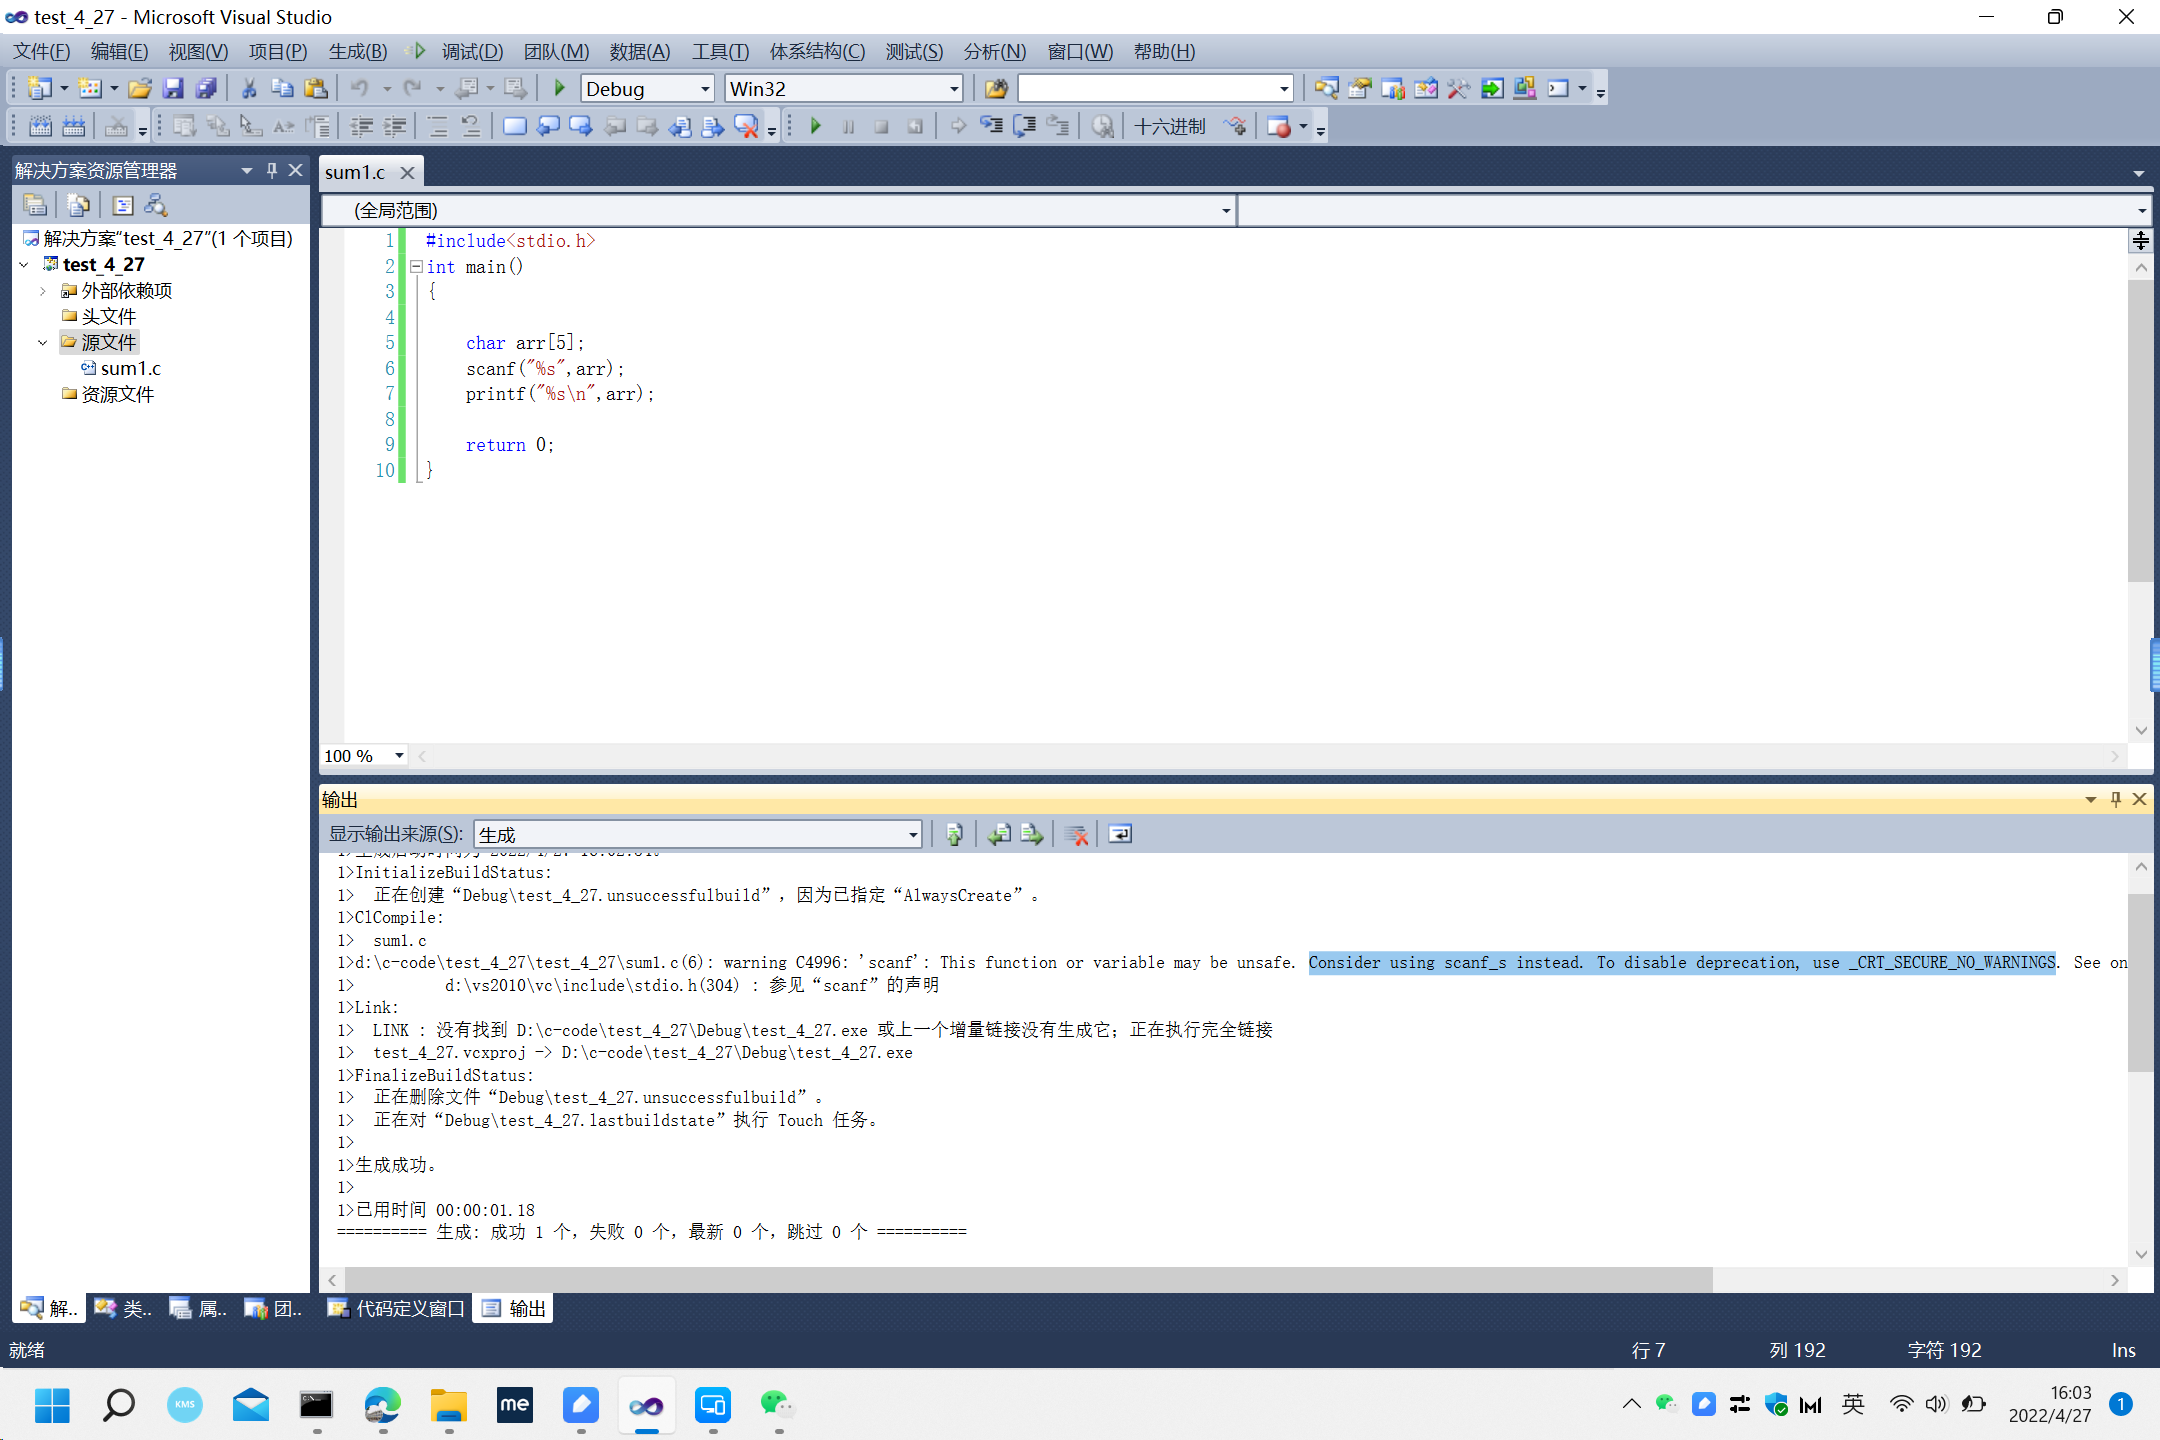This screenshot has height=1440, width=2160.
Task: Collapse the 源文件 folder node
Action: [x=43, y=343]
